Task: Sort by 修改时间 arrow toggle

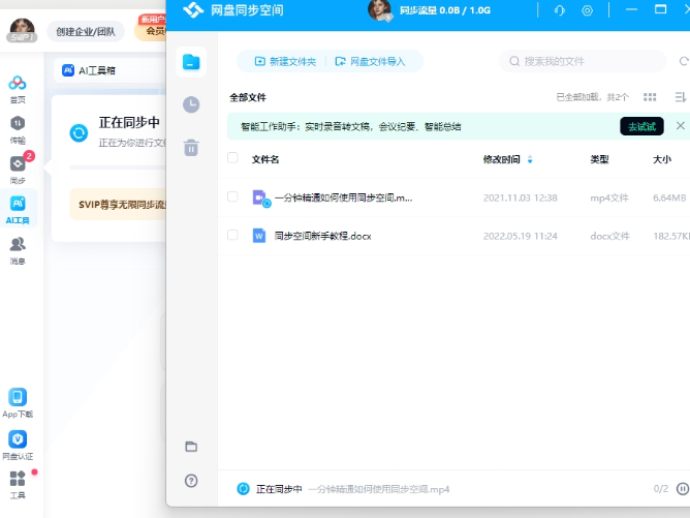Action: 530,159
